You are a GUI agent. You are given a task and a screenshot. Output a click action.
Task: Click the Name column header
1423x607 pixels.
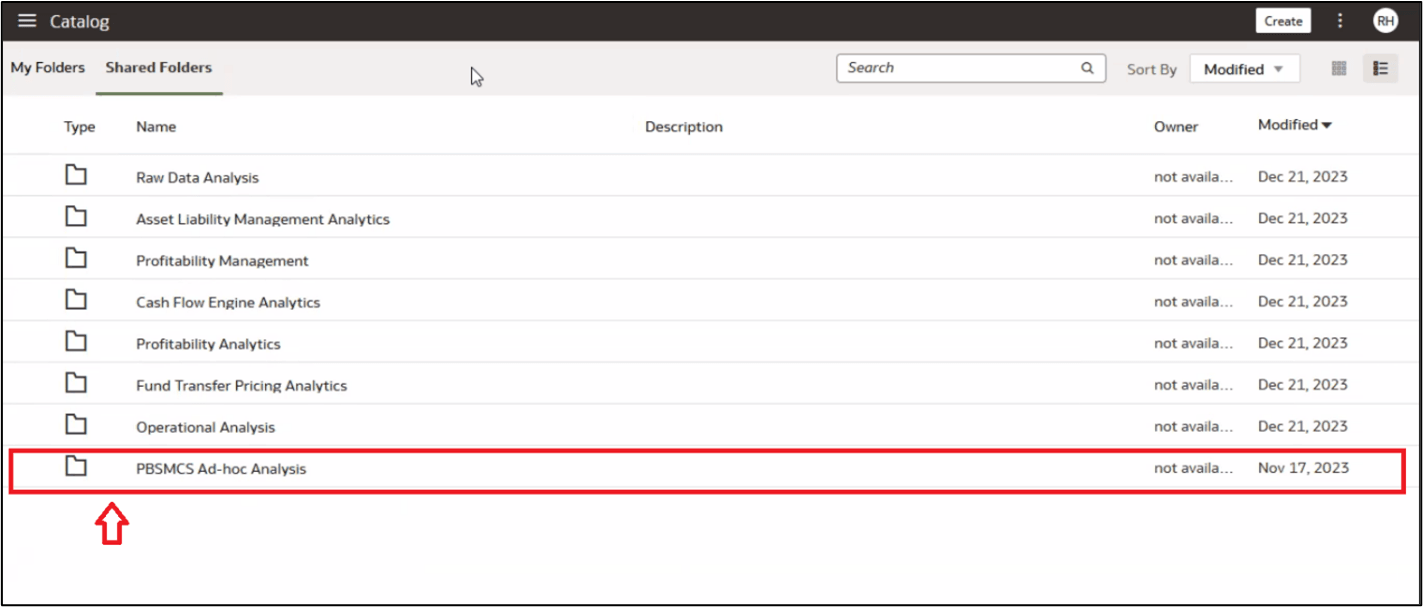[156, 126]
